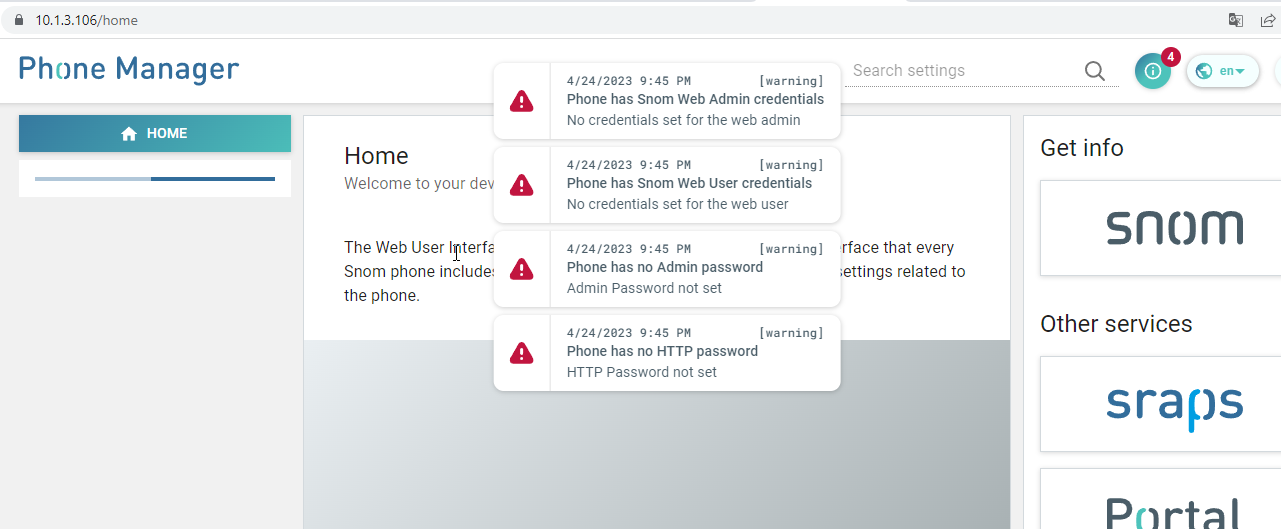1281x529 pixels.
Task: Open 'Phone has no Admin password' notification
Action: [x=667, y=268]
